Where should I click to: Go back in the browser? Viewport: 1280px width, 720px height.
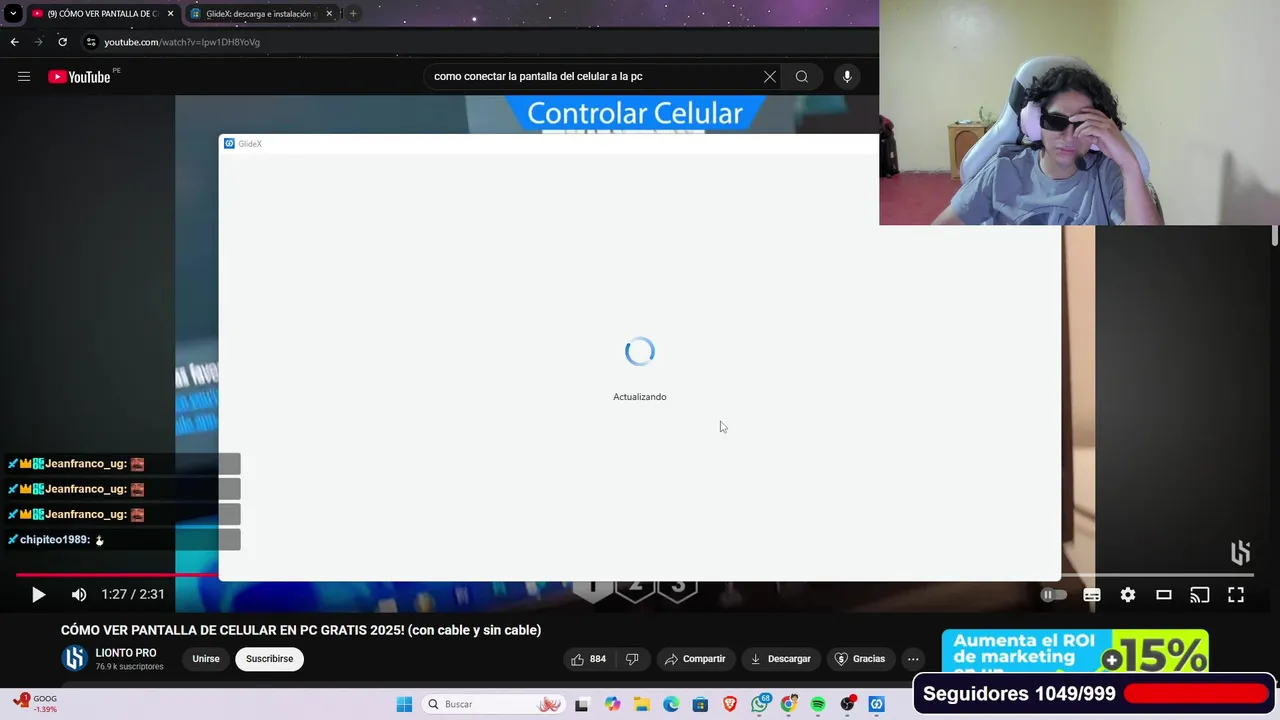tap(14, 42)
